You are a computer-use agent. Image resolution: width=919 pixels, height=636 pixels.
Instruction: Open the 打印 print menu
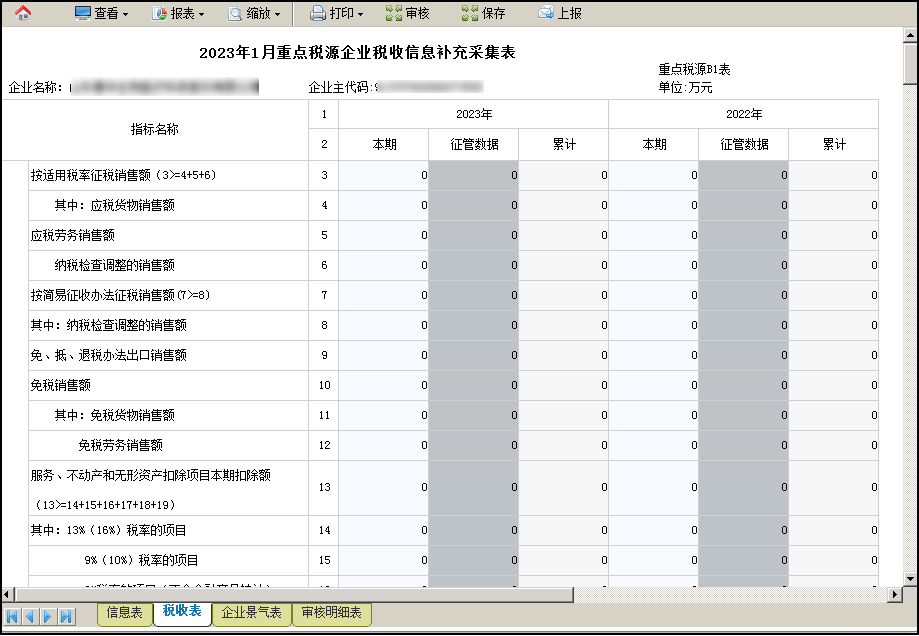336,13
